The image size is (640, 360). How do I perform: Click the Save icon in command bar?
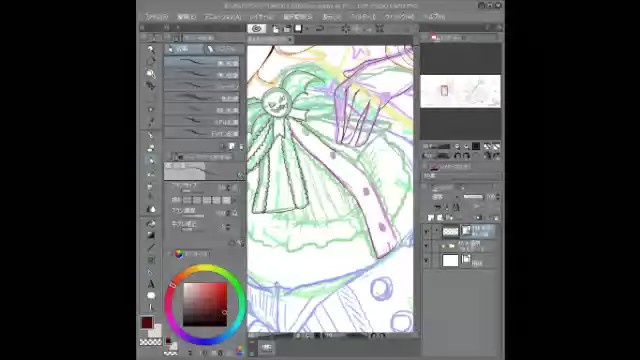click(298, 29)
